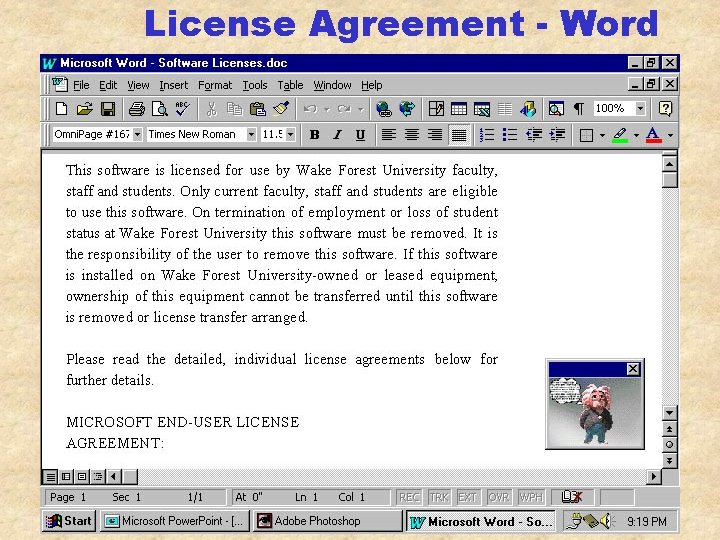Toggle italic formatting
The width and height of the screenshot is (720, 540).
point(338,135)
